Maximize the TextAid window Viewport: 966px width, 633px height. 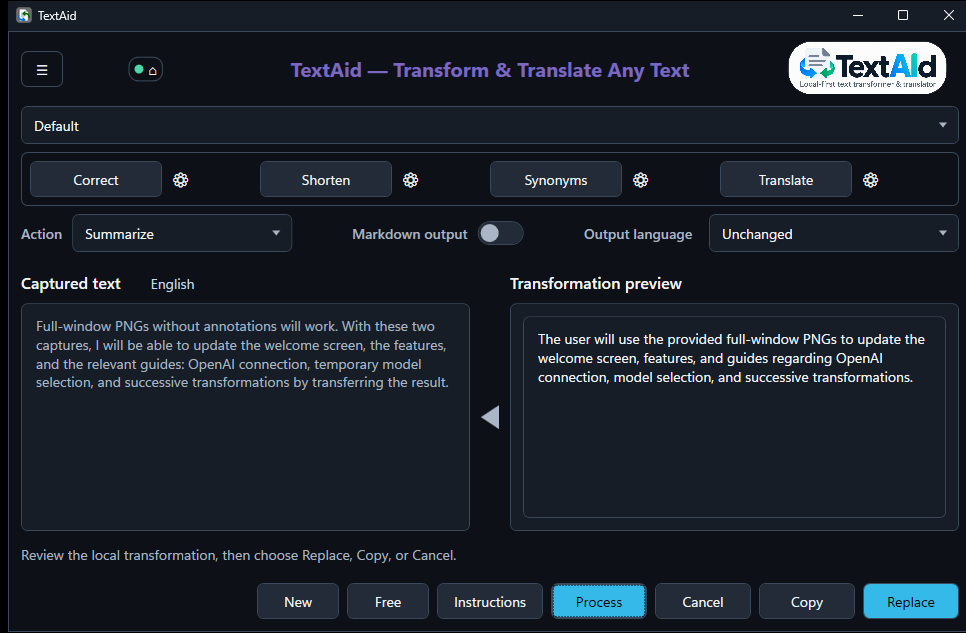pyautogui.click(x=903, y=15)
